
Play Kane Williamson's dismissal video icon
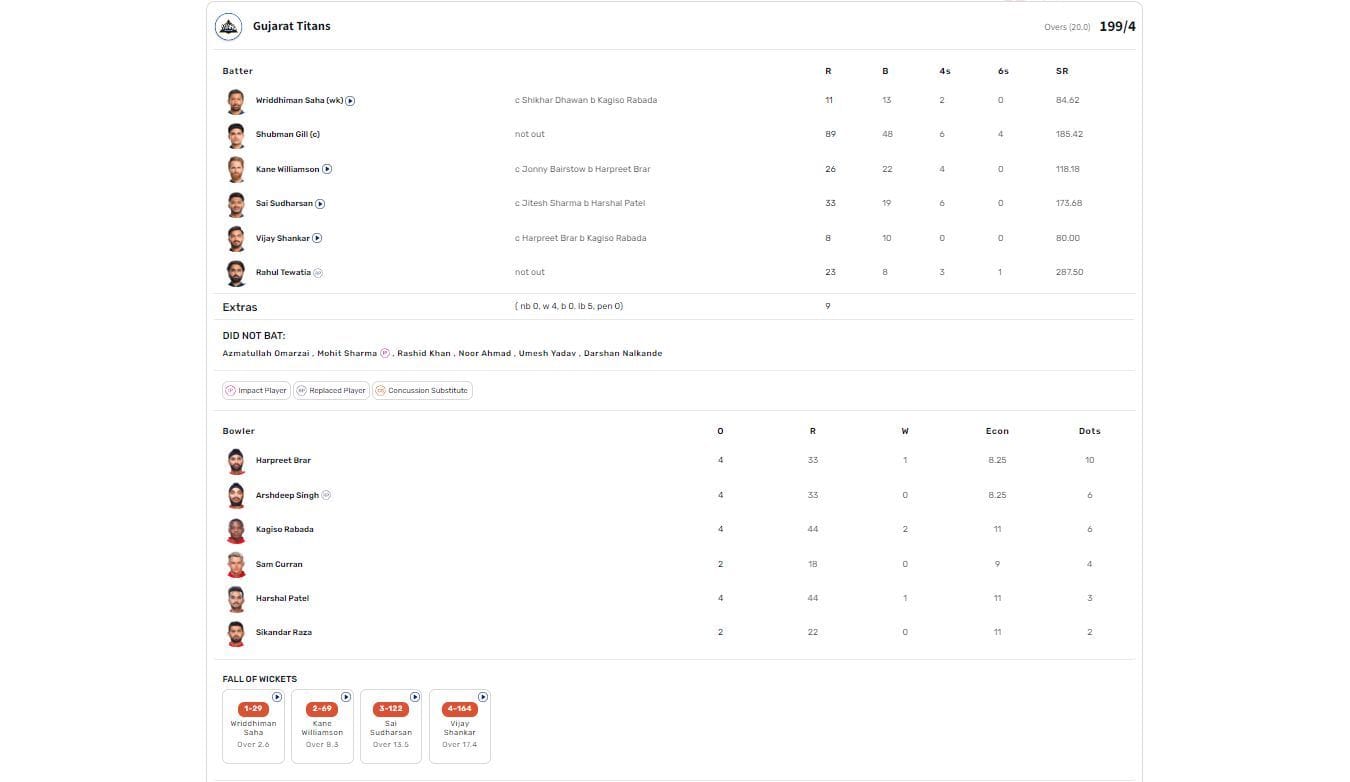[327, 170]
